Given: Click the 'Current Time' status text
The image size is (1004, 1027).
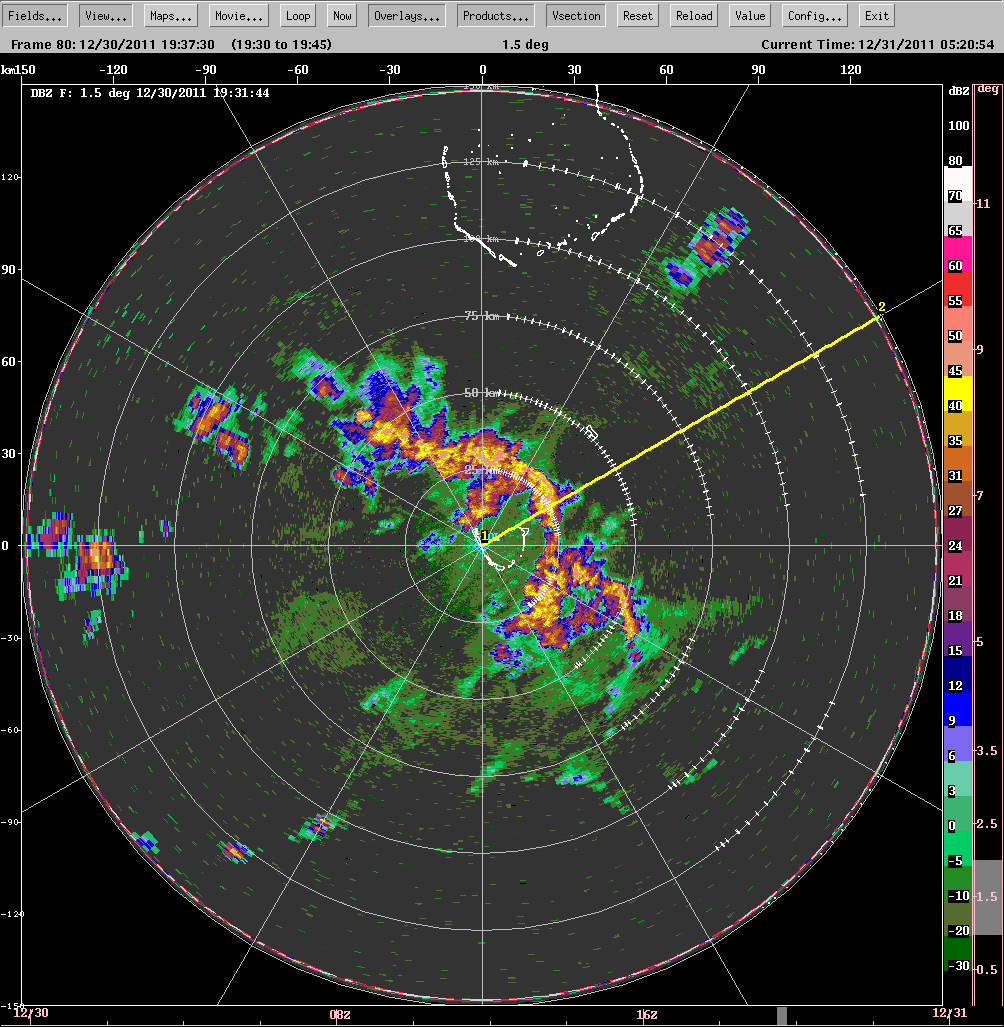Looking at the screenshot, I should (x=808, y=45).
